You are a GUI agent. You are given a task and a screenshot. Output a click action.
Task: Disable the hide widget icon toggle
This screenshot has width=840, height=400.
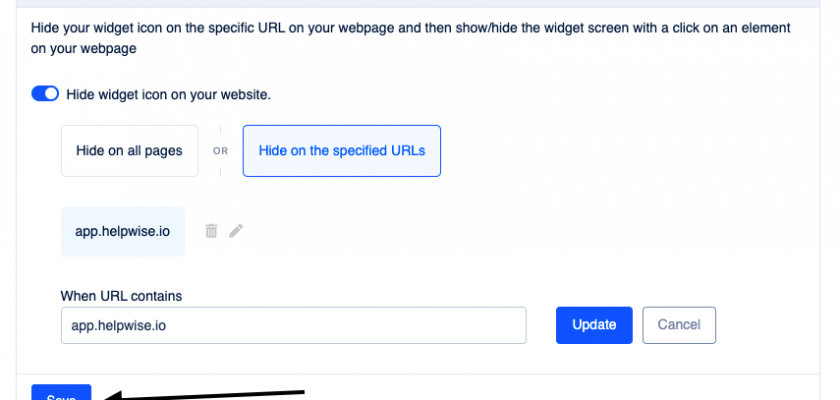tap(46, 94)
